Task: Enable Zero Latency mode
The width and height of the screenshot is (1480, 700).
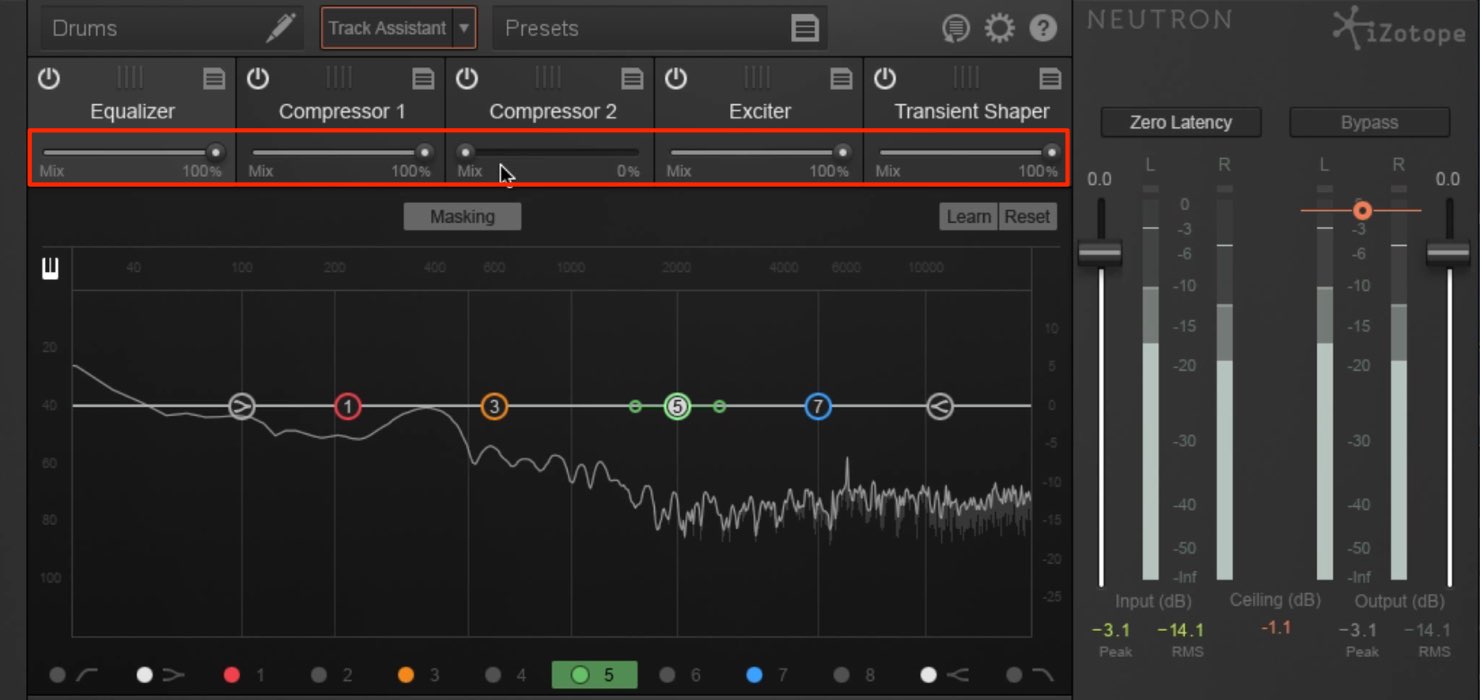Action: point(1181,122)
